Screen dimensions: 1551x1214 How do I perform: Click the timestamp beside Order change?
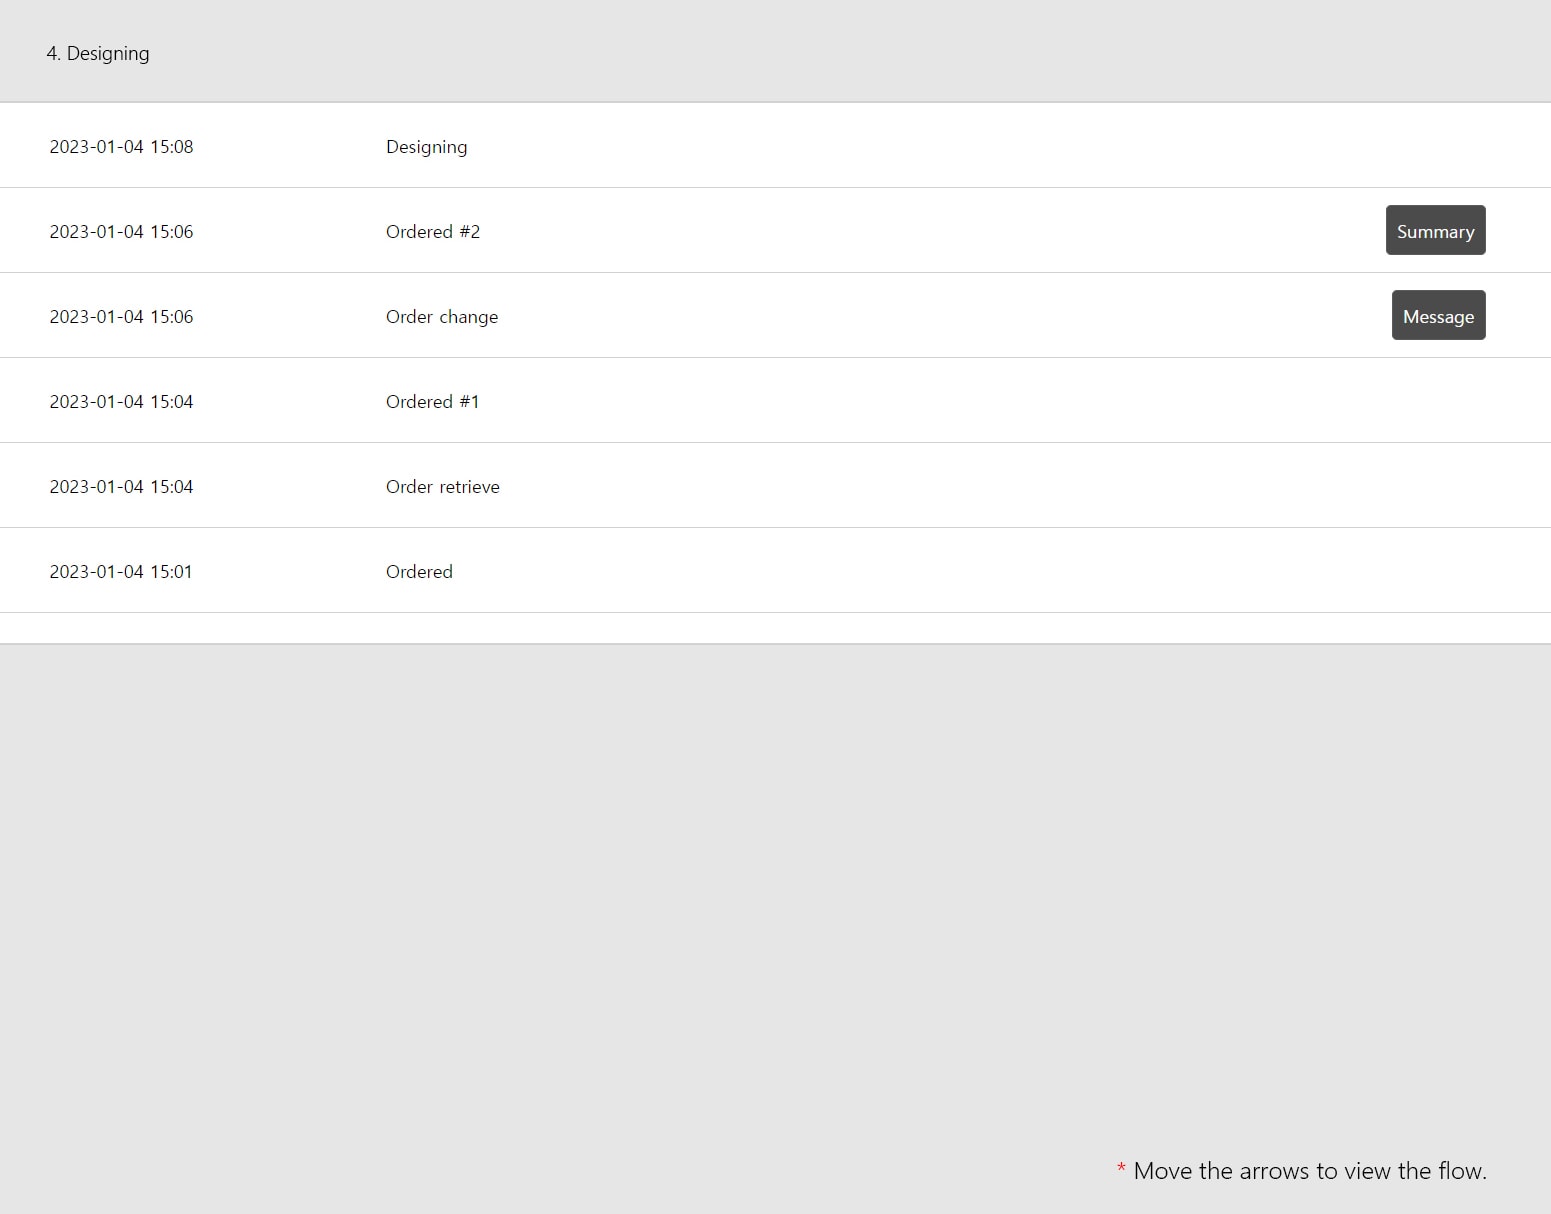121,316
